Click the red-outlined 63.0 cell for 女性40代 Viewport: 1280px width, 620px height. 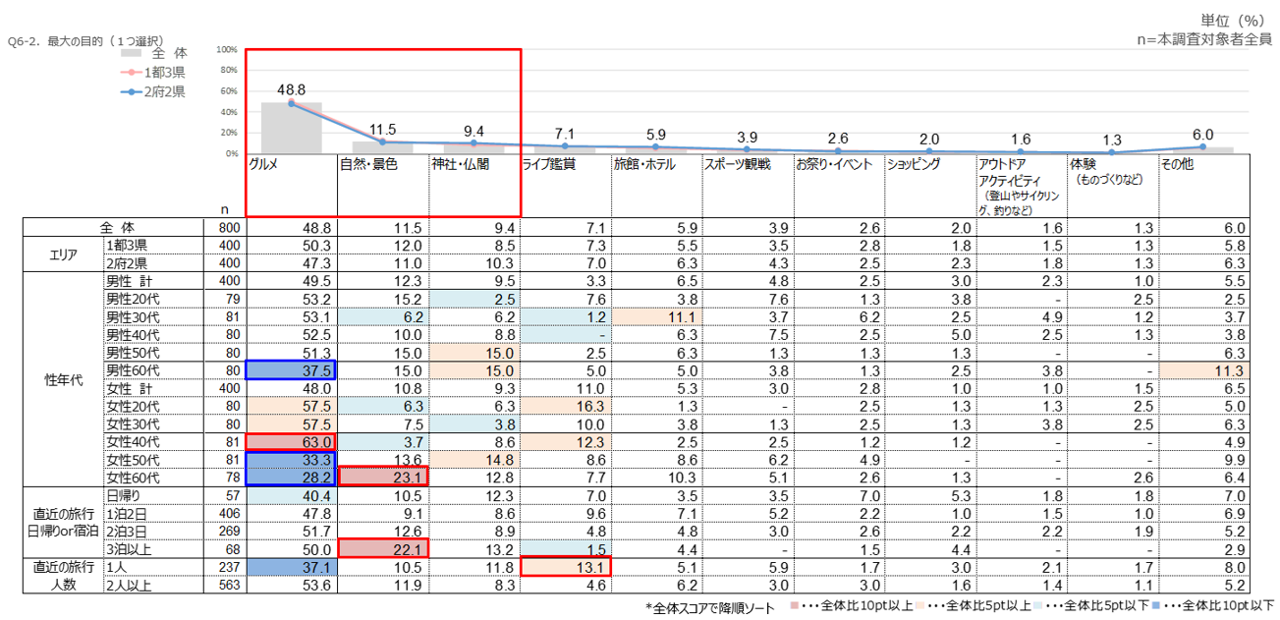pos(292,442)
